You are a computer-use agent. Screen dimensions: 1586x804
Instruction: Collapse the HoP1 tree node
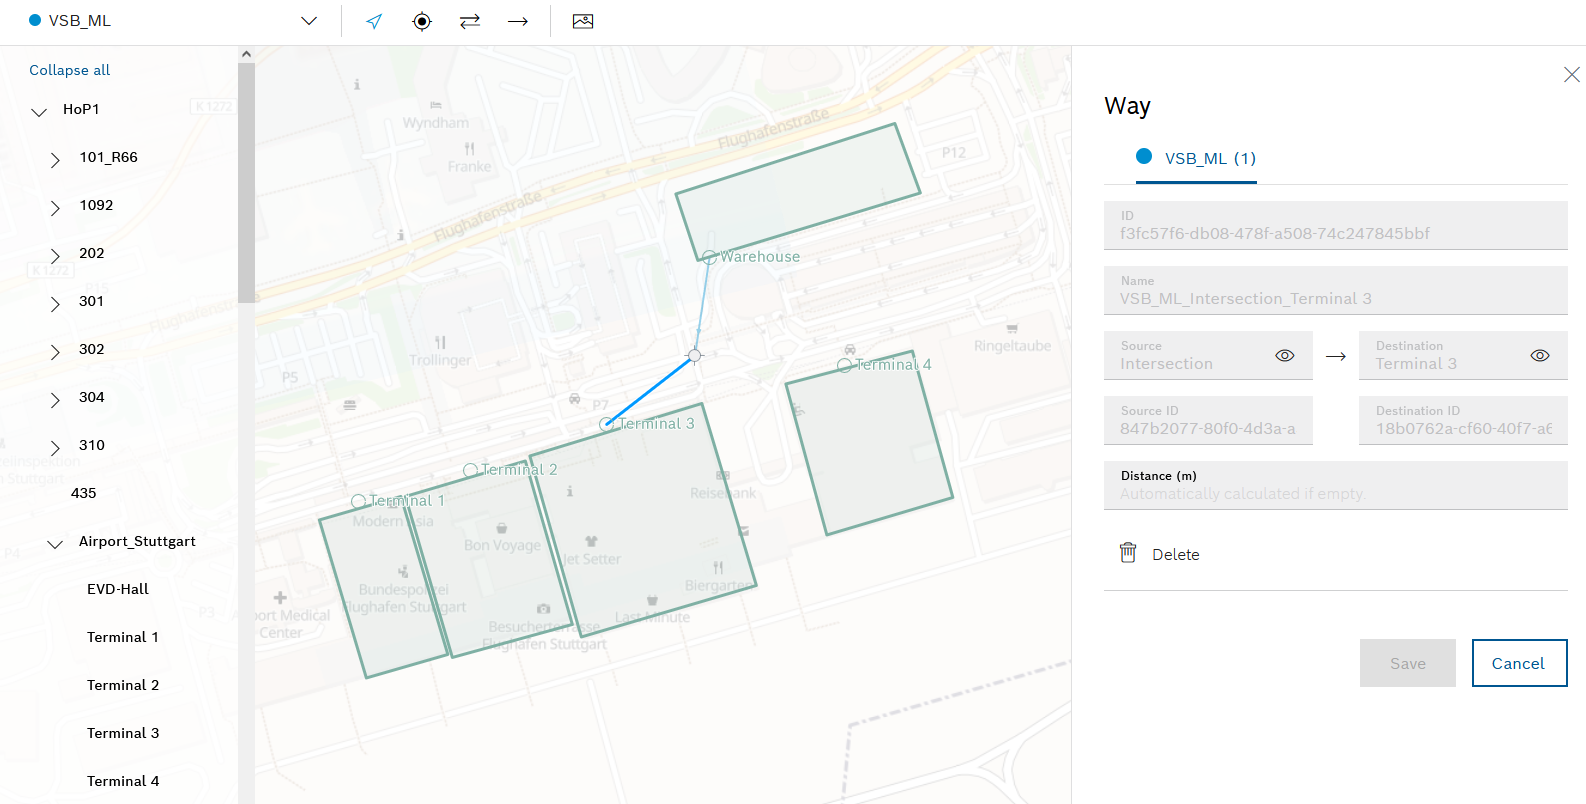click(x=39, y=111)
